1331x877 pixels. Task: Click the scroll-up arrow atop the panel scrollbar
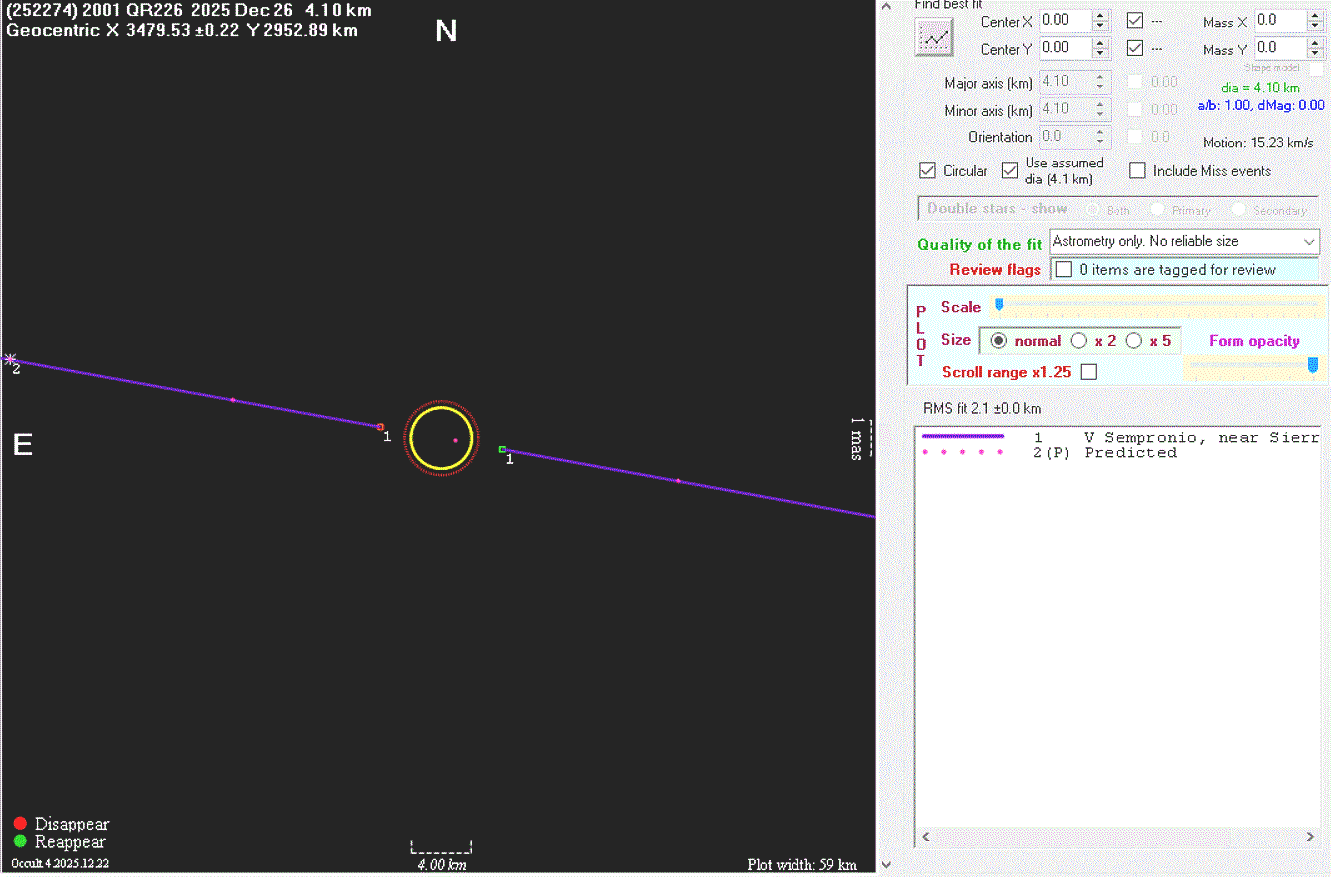(884, 5)
